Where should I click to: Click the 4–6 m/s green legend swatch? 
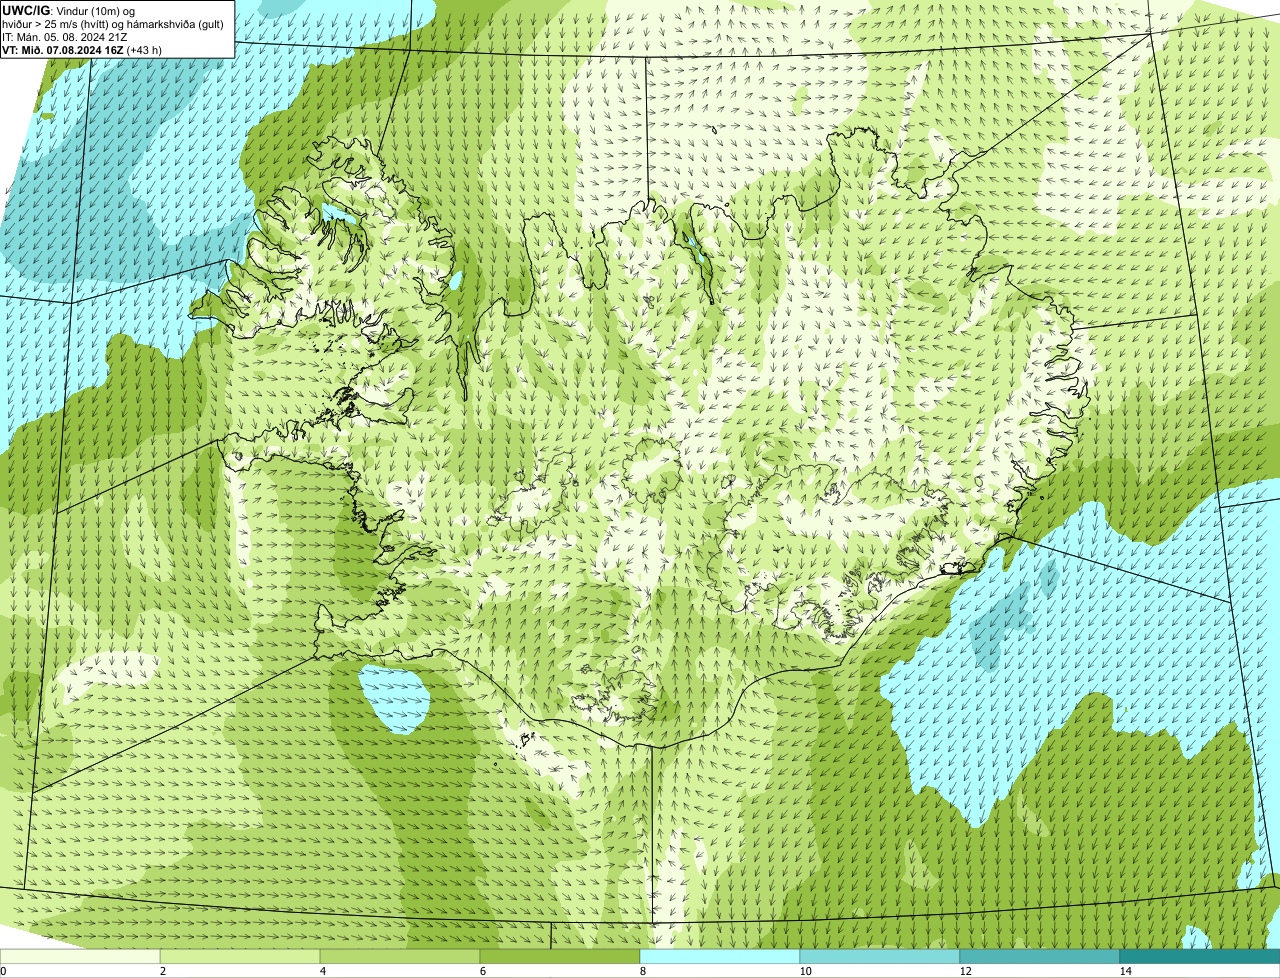(400, 956)
